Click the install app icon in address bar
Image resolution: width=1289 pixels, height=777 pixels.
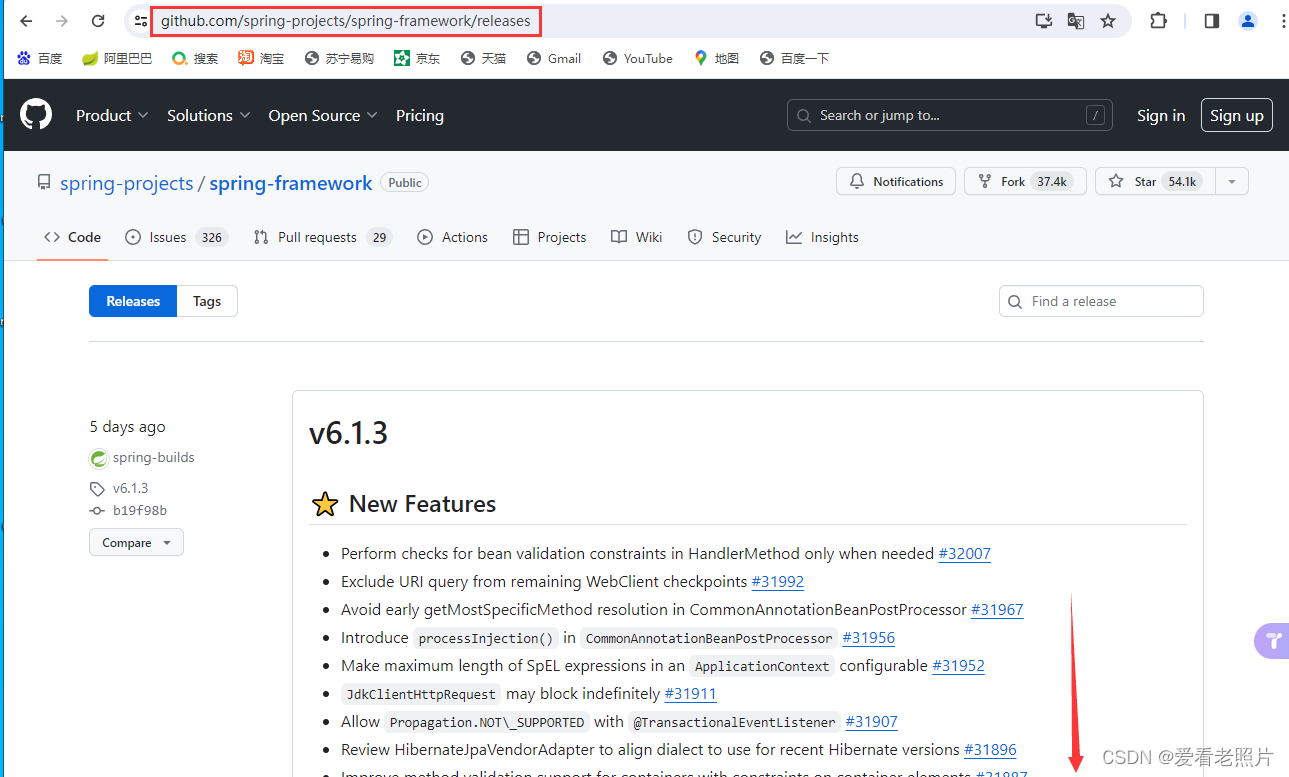1043,21
